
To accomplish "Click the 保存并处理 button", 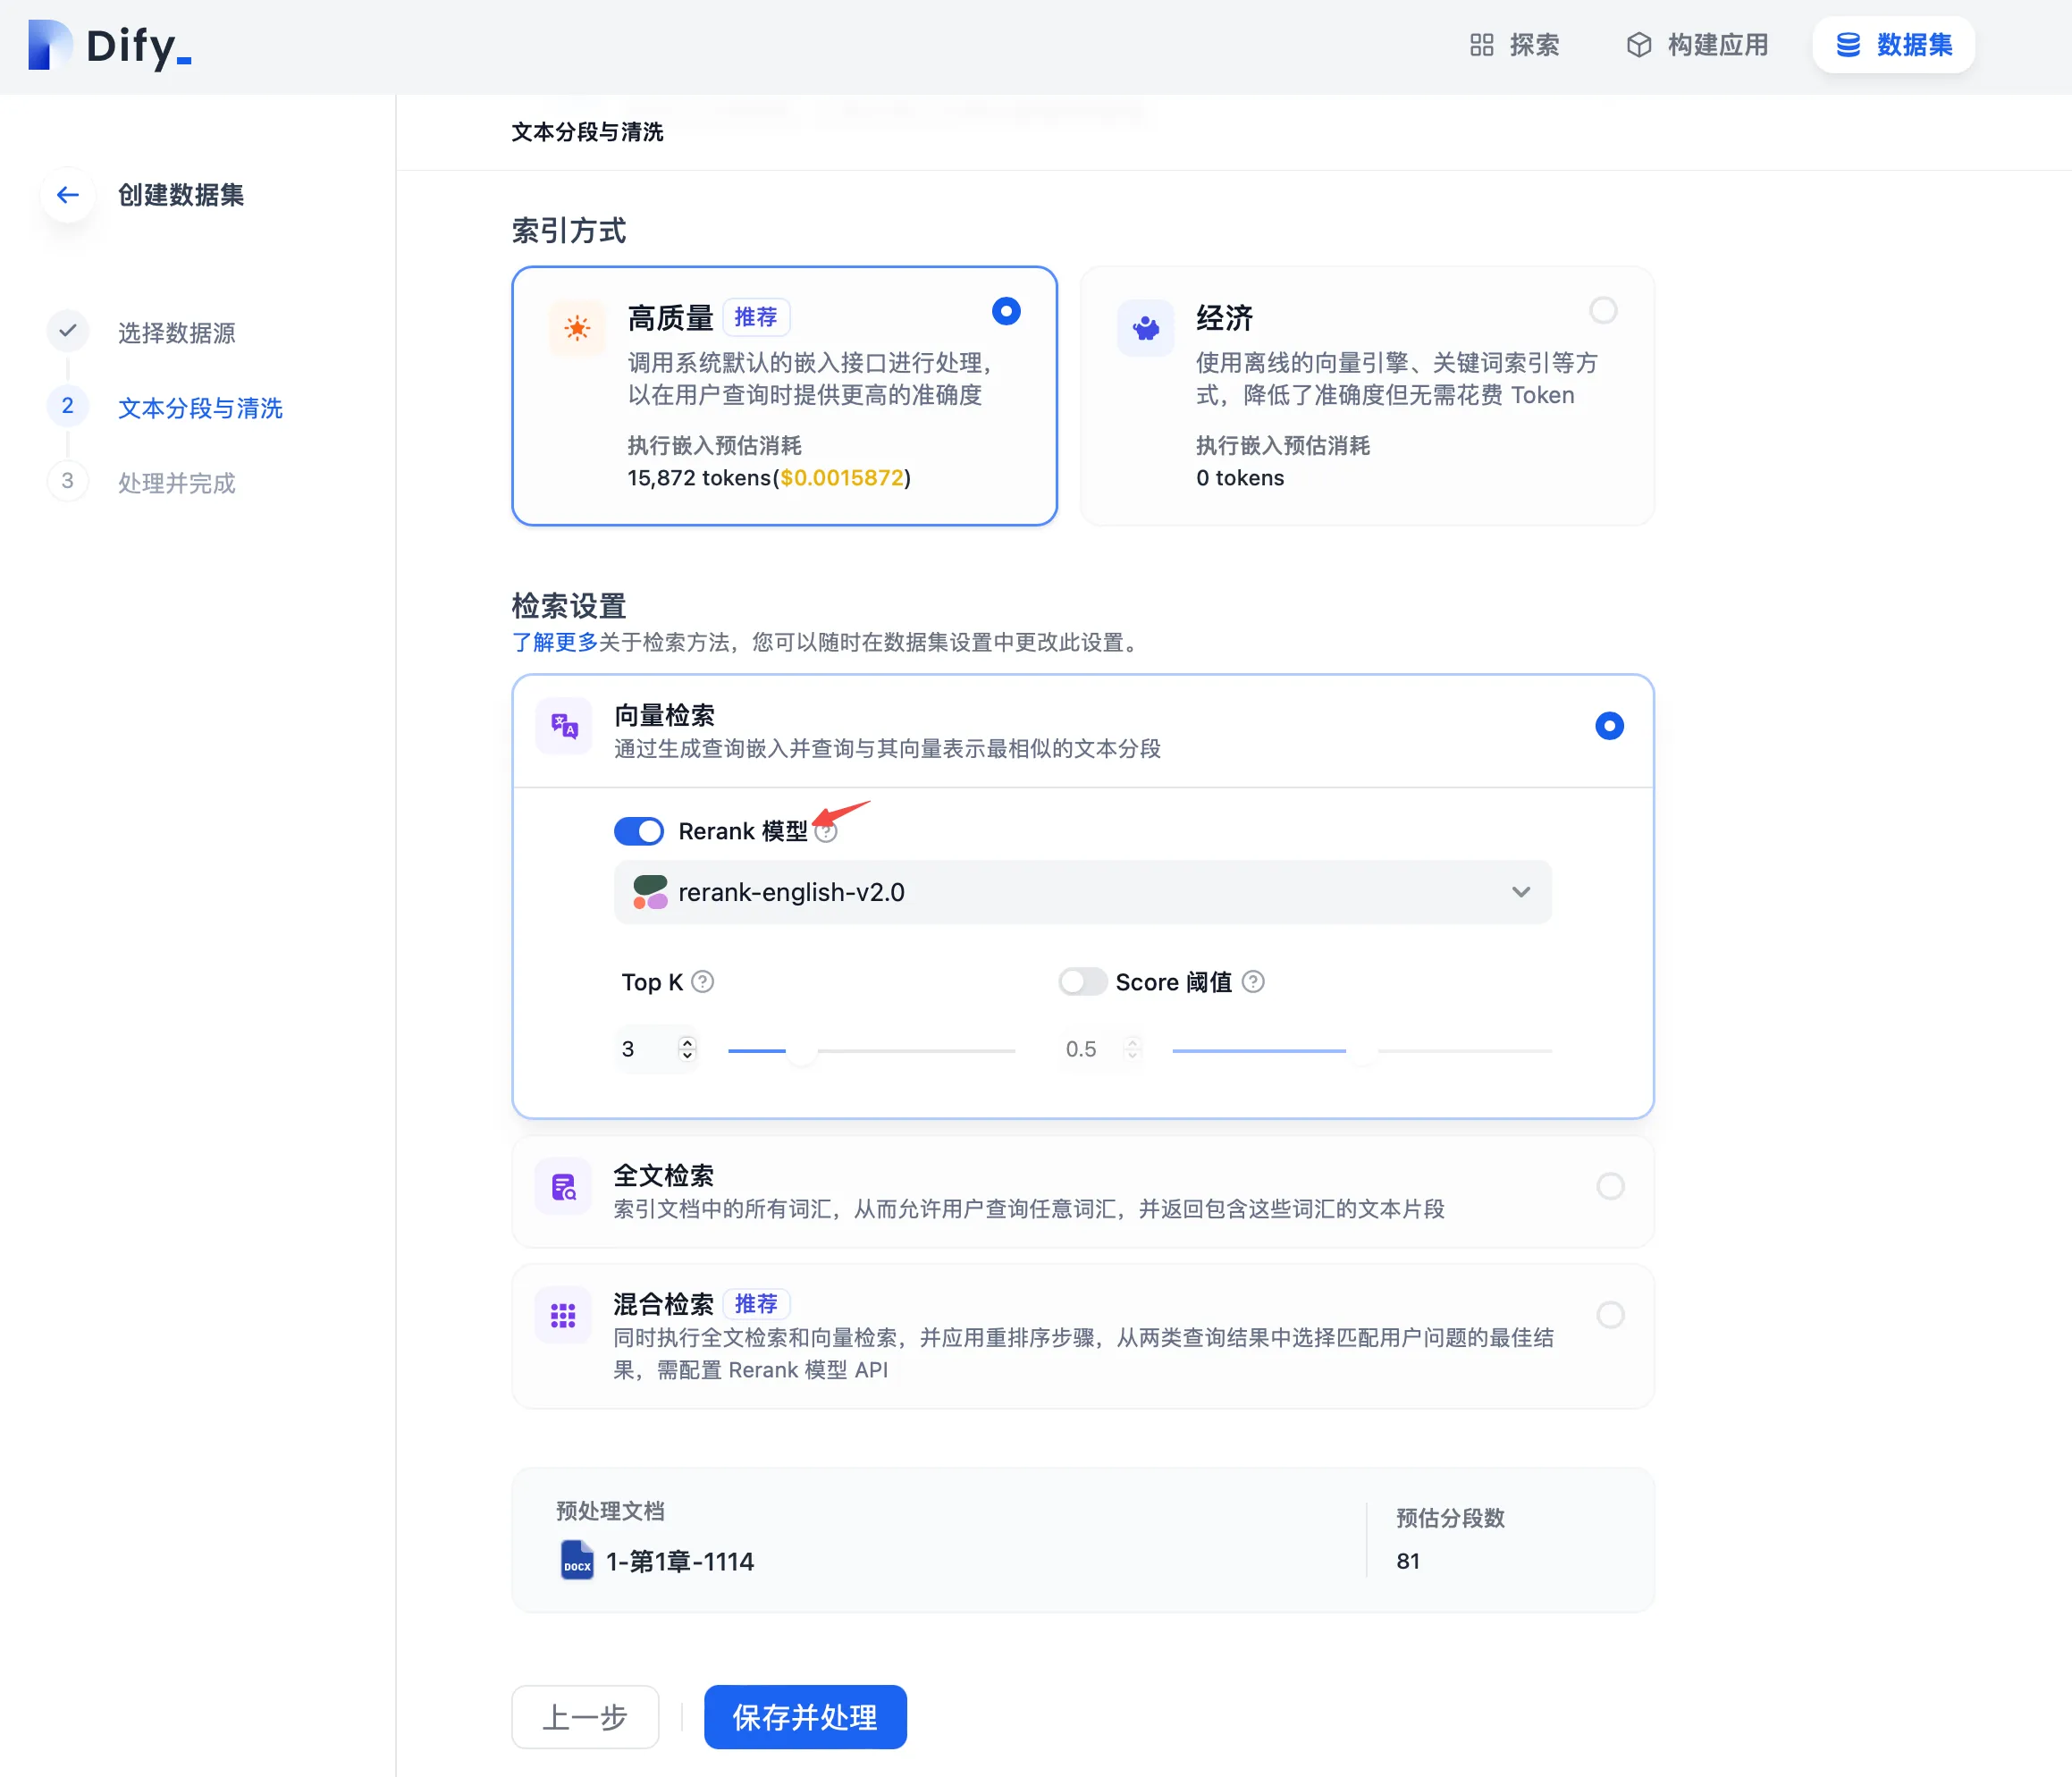I will coord(805,1717).
